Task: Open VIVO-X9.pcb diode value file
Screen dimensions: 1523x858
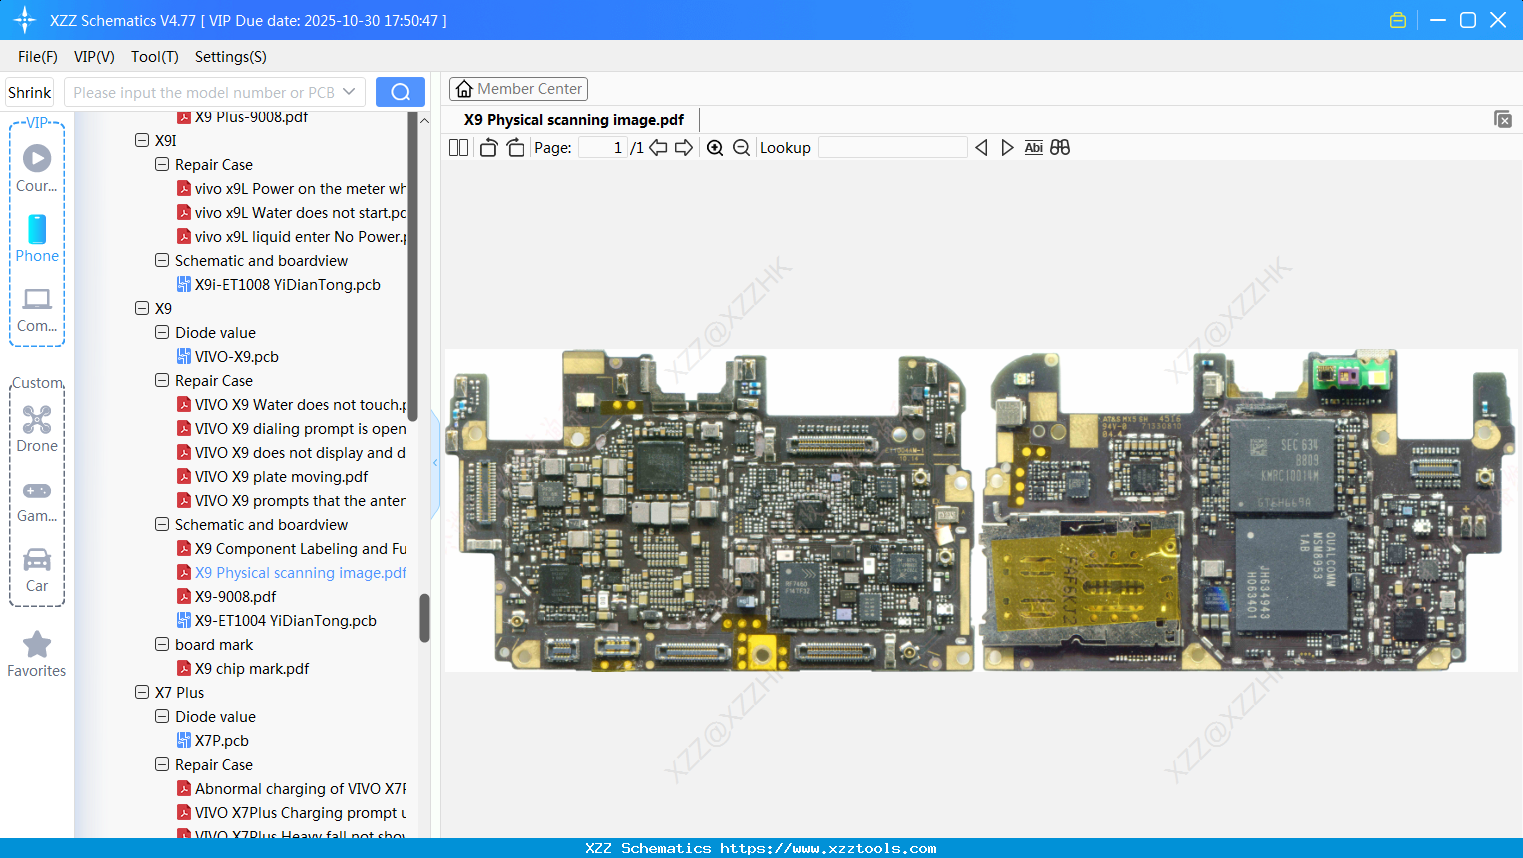Action: coord(237,356)
